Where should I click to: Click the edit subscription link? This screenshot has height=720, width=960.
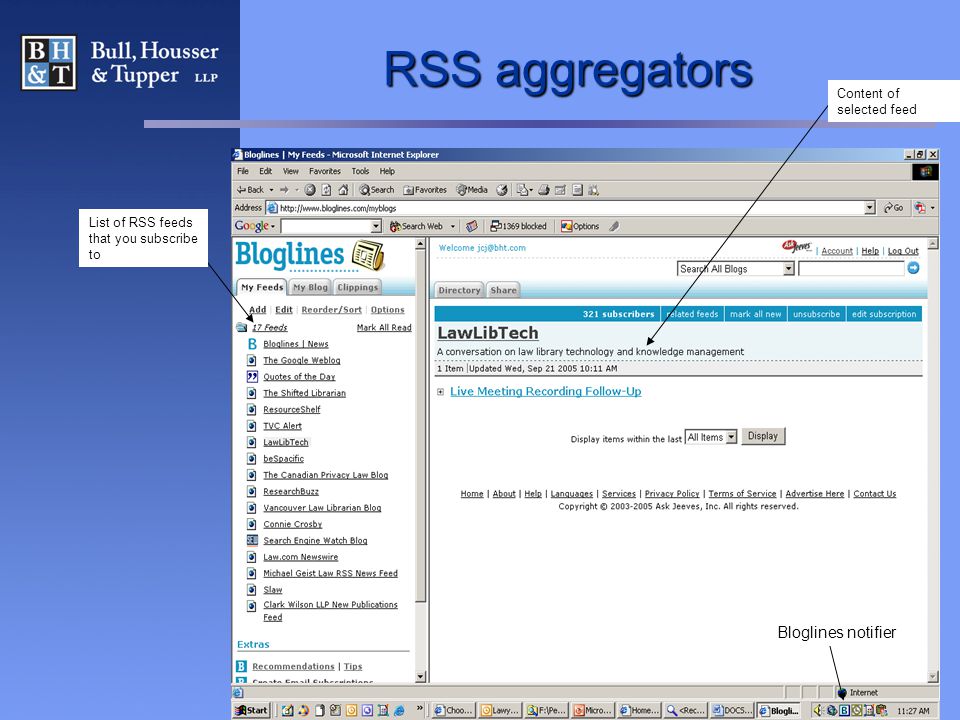[884, 314]
